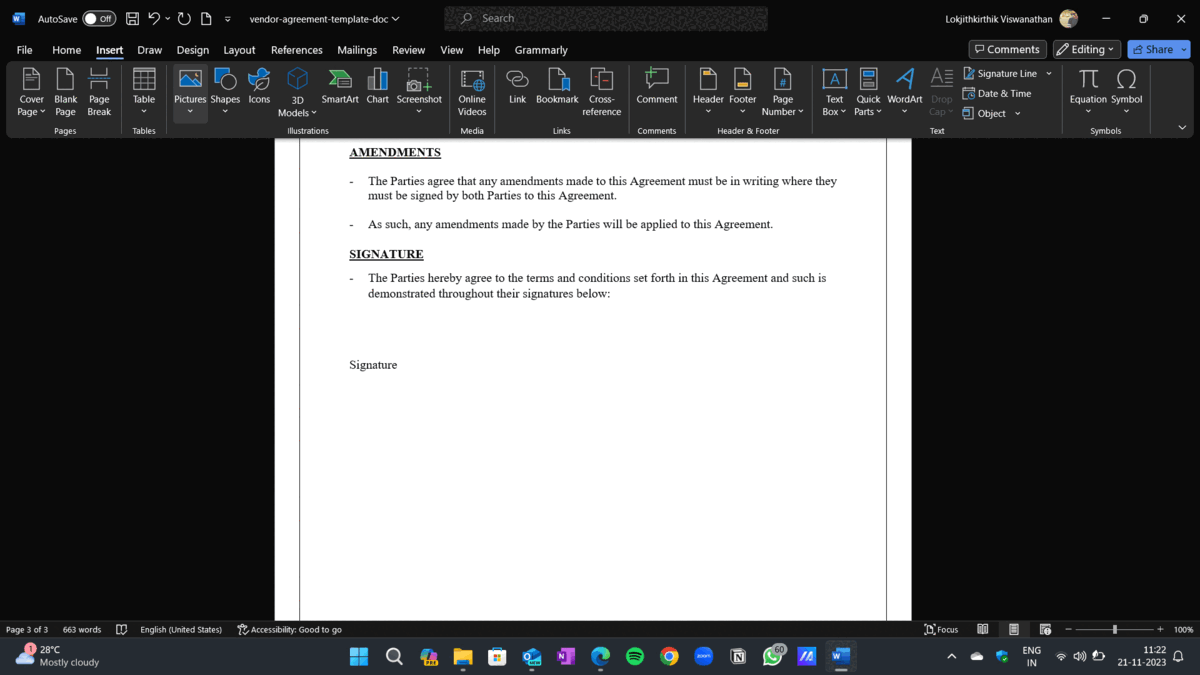This screenshot has height=675, width=1200.
Task: Undo the last action
Action: coord(153,19)
